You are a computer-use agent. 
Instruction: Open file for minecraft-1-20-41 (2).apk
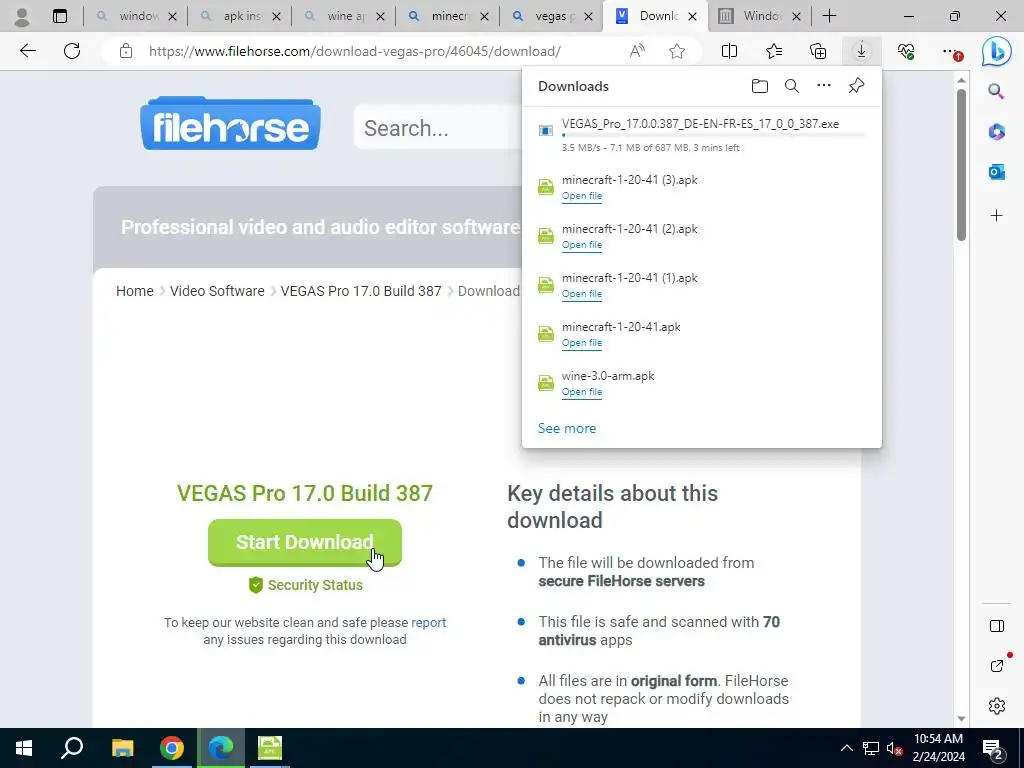point(582,245)
